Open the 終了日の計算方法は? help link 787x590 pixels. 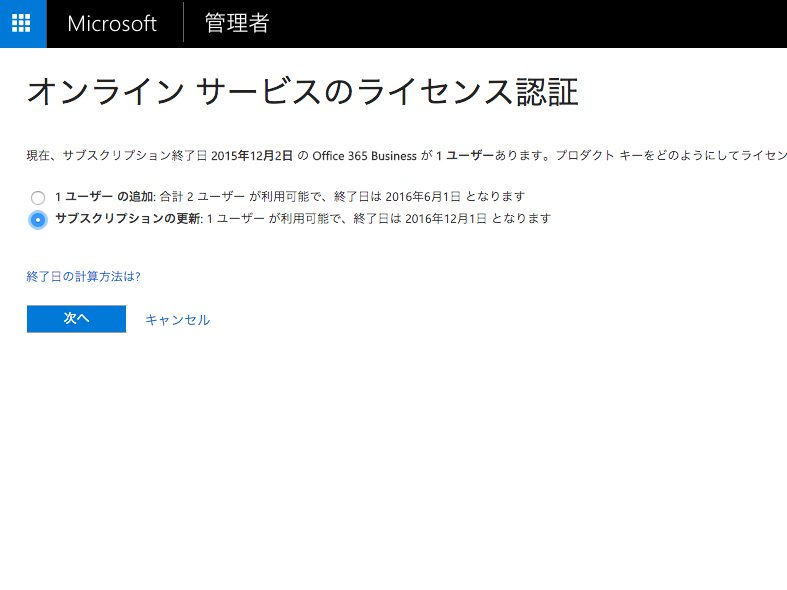pos(83,276)
